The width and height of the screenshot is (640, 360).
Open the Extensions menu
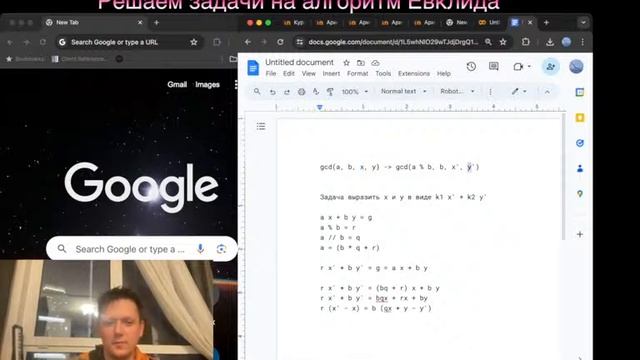click(414, 73)
